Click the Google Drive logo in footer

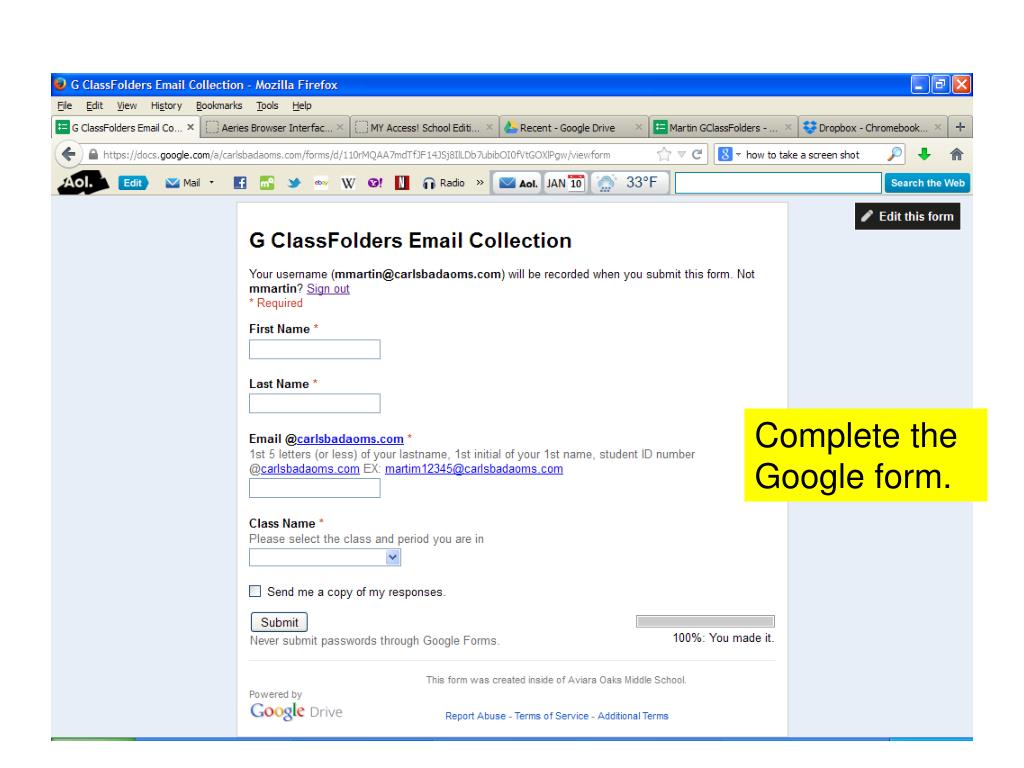tap(296, 711)
